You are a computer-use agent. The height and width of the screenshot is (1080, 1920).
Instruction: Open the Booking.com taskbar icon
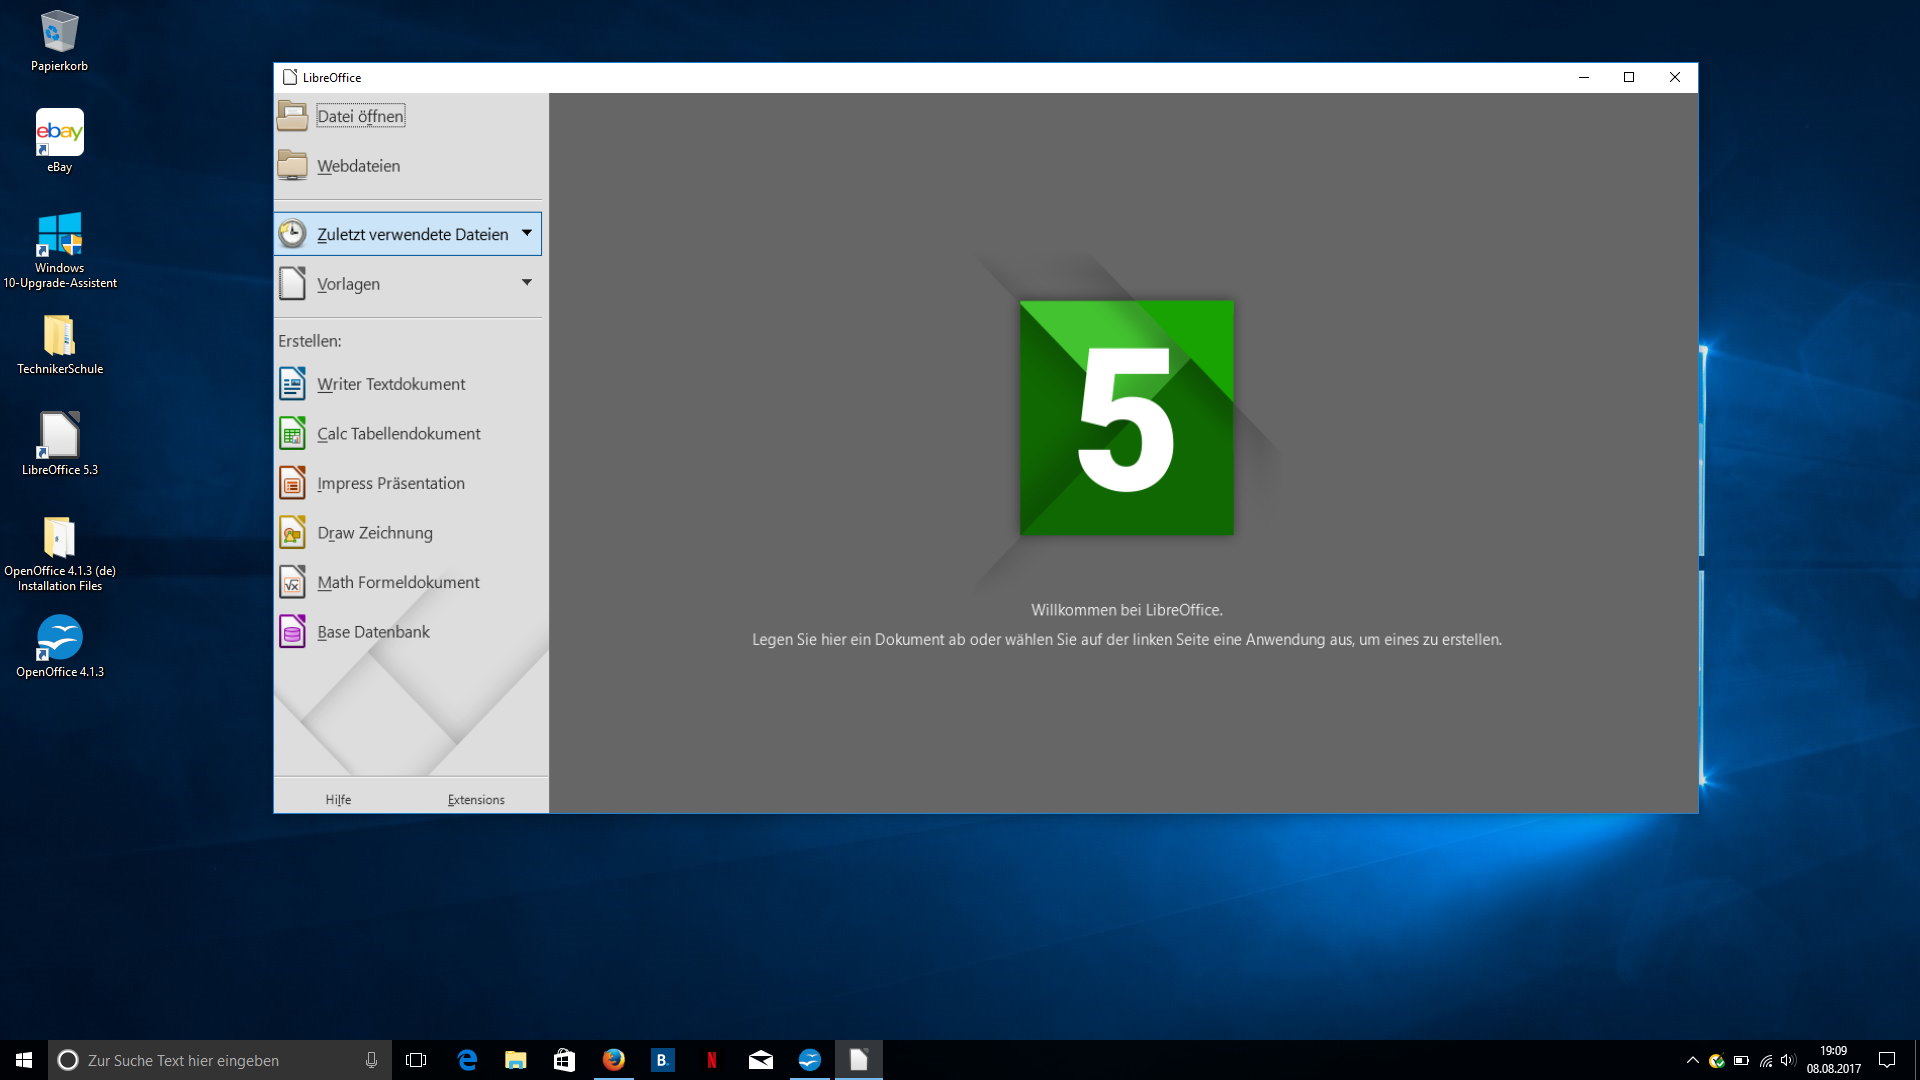tap(662, 1060)
